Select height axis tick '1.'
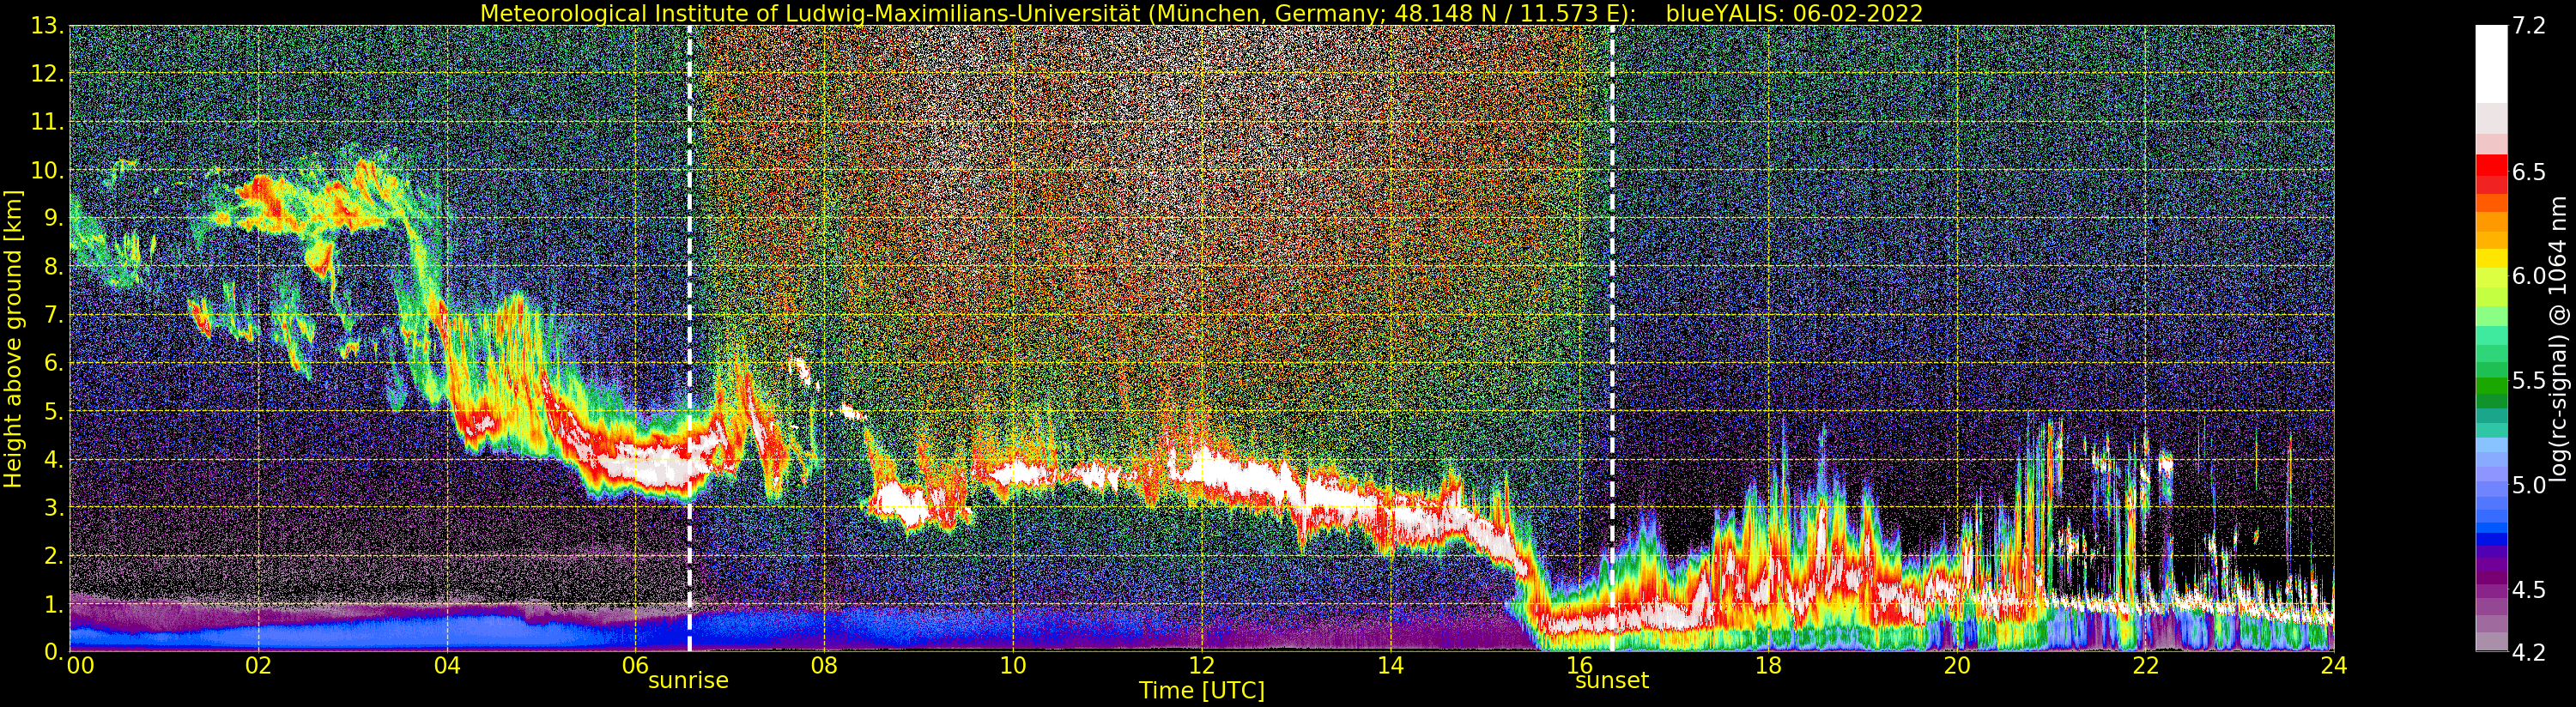 [x=54, y=604]
